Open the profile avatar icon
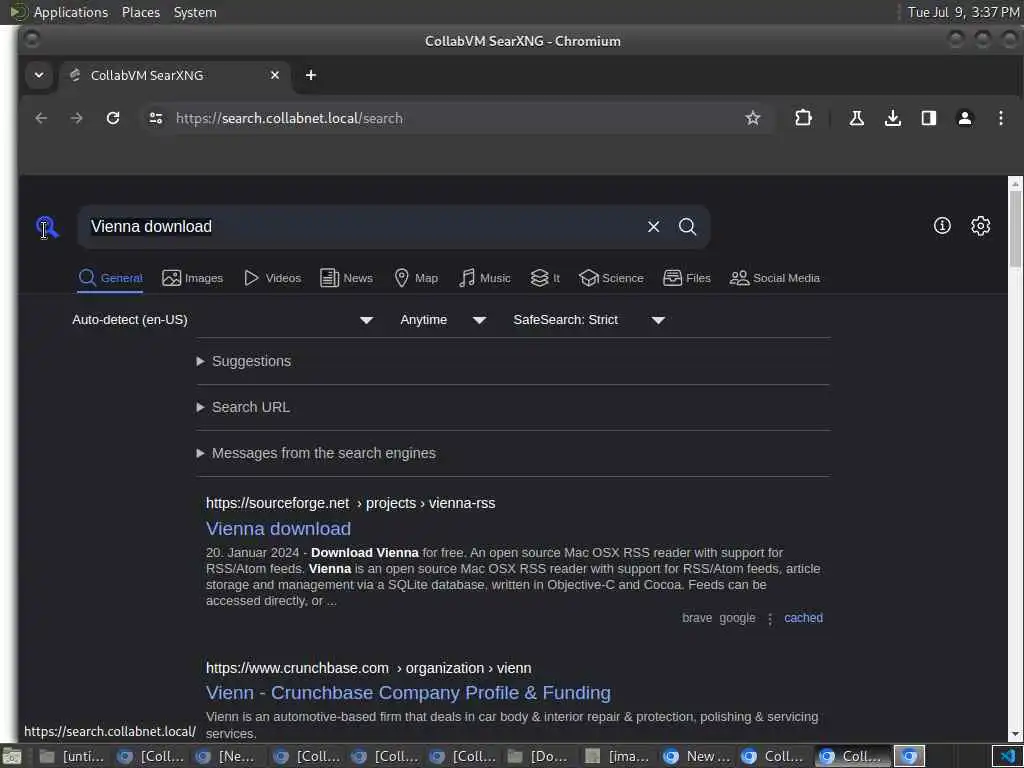 point(964,118)
